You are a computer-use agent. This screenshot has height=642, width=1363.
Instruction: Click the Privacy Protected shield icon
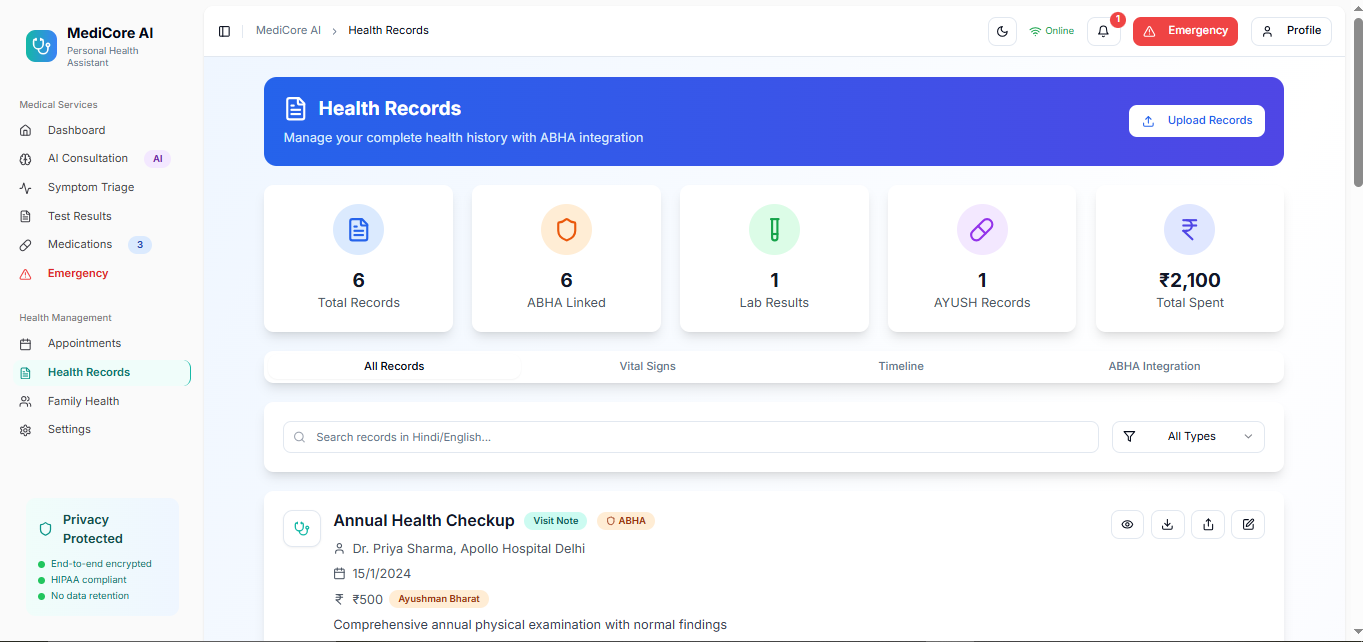(45, 529)
